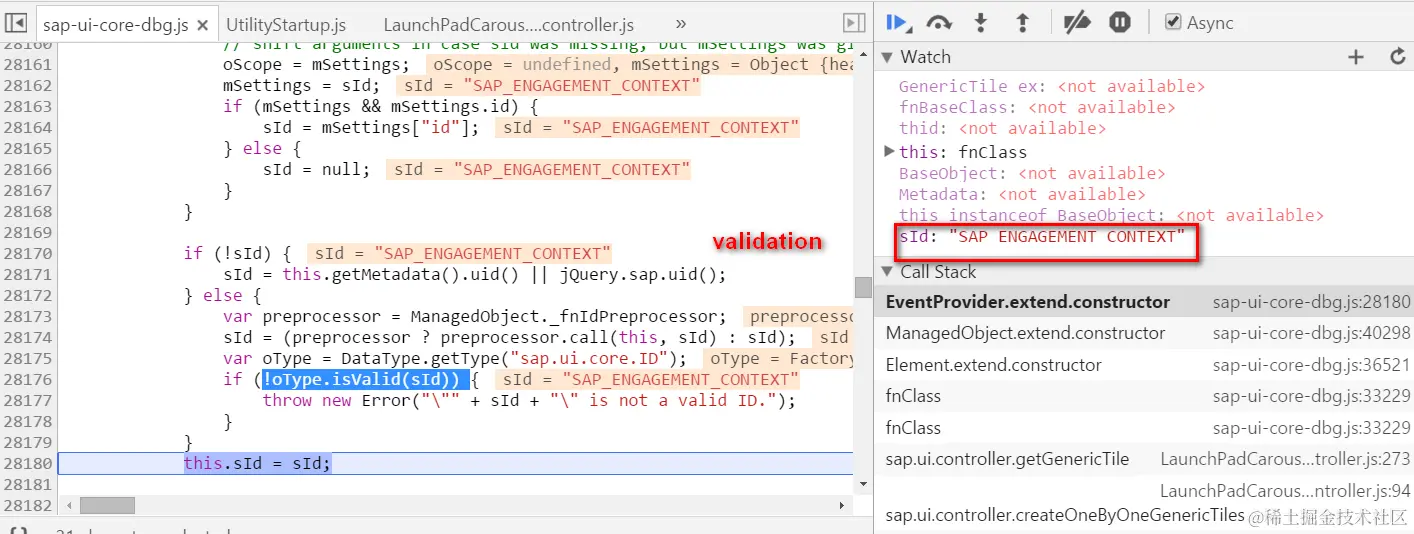Step out of current function

pos(1022,22)
